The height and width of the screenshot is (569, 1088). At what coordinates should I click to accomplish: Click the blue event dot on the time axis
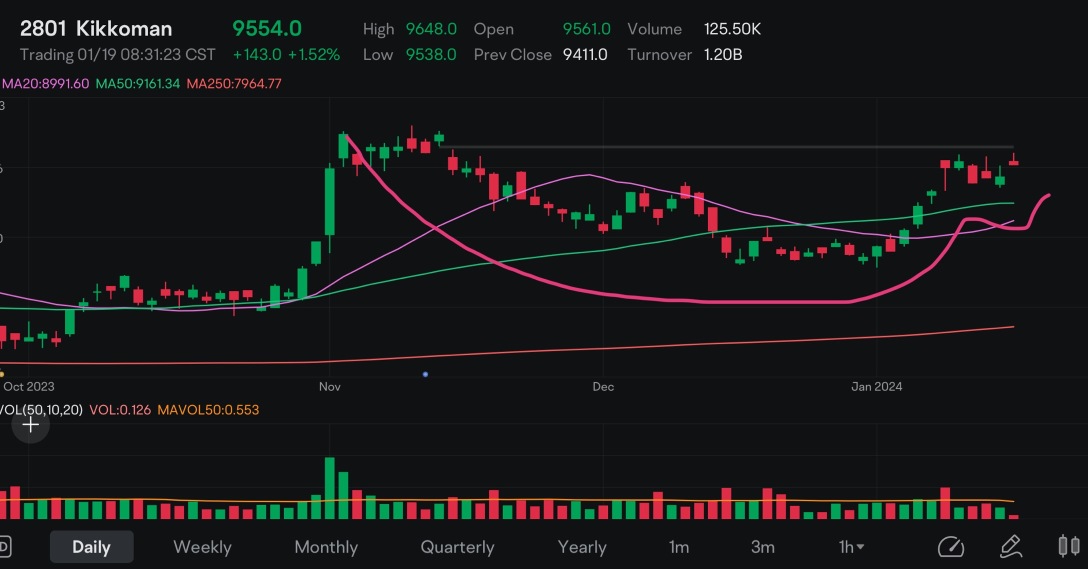point(425,374)
